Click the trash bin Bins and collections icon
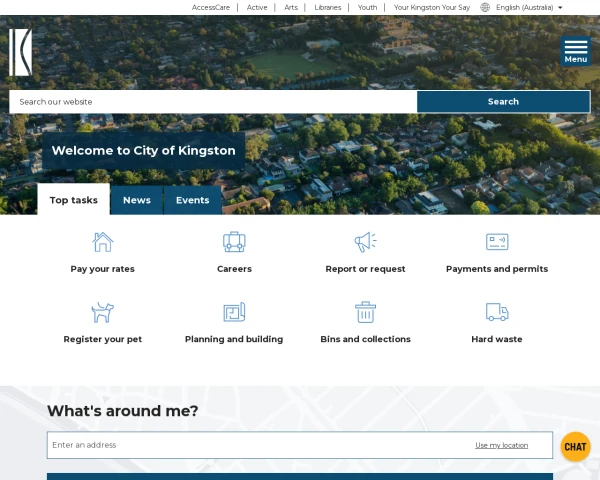Screen dimensions: 600x480 pos(365,312)
